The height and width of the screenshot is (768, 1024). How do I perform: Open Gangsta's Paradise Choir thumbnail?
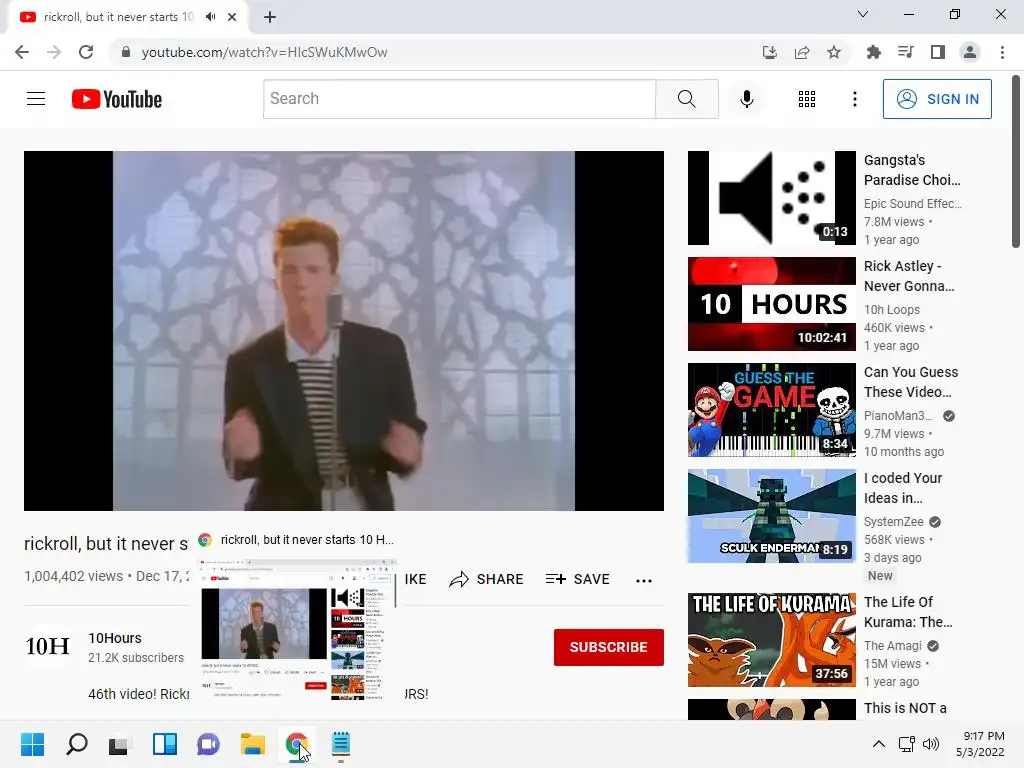coord(771,198)
